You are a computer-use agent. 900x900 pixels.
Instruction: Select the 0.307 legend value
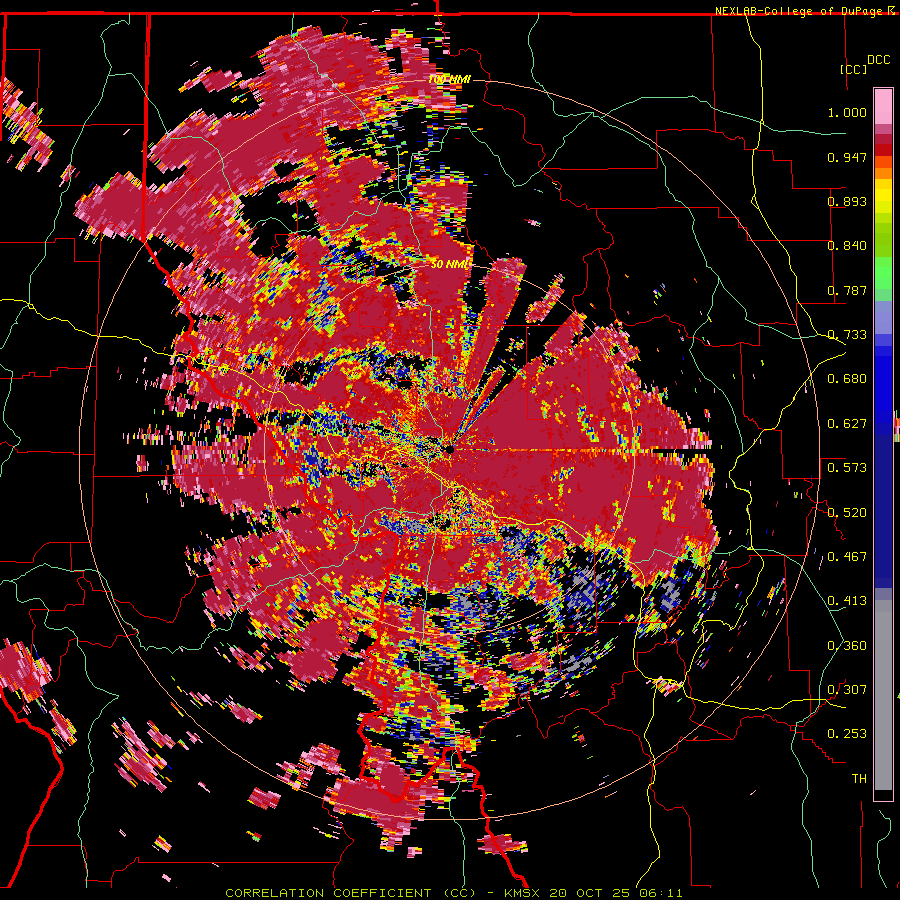(x=847, y=690)
